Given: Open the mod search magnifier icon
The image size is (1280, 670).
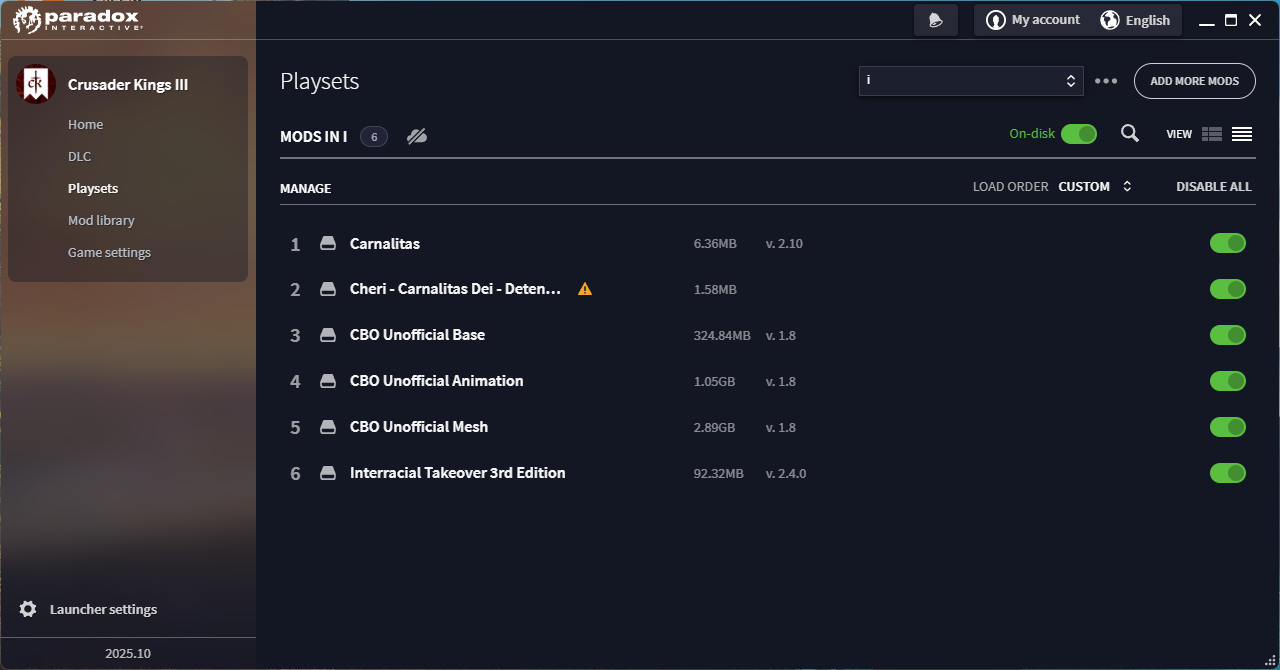Looking at the screenshot, I should (1130, 133).
